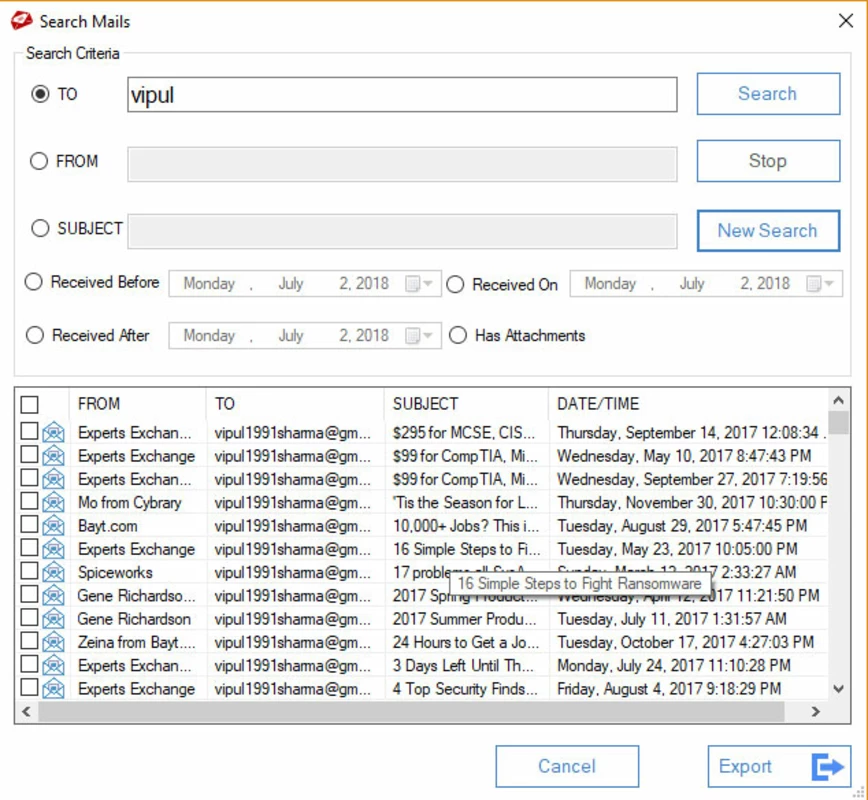868x800 pixels.
Task: Close the Search Mails dialog
Action: pyautogui.click(x=846, y=21)
